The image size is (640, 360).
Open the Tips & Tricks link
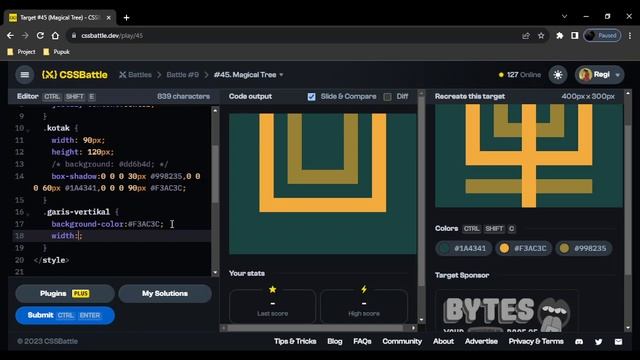coord(295,341)
